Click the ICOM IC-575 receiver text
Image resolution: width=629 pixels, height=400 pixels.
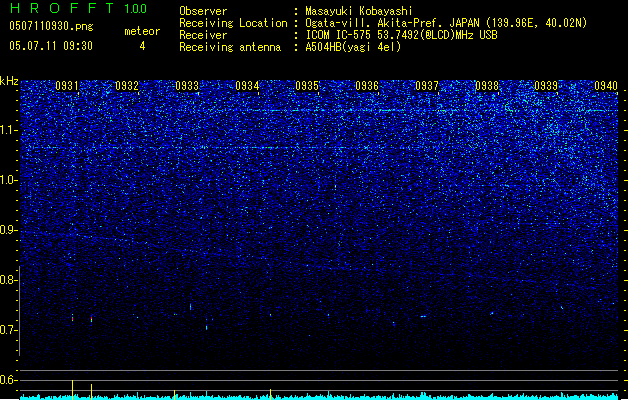click(402, 35)
